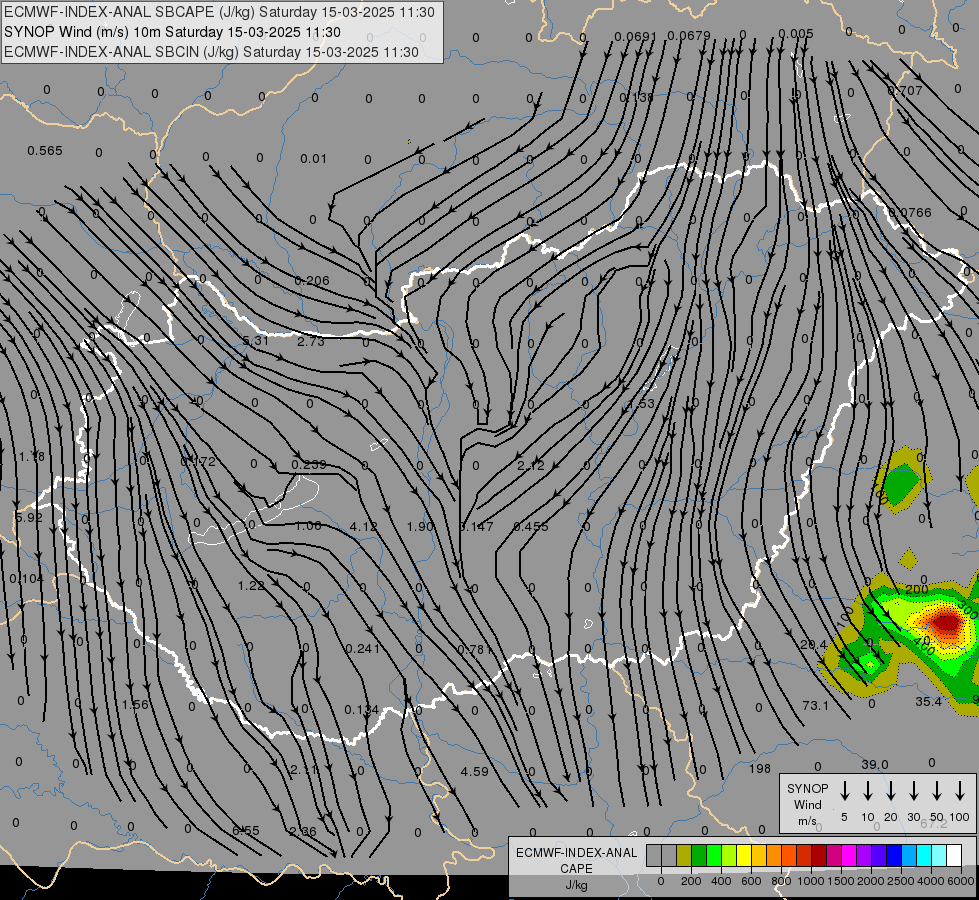979x900 pixels.
Task: Pick the white swatch at the legend's end
Action: pyautogui.click(x=954, y=856)
